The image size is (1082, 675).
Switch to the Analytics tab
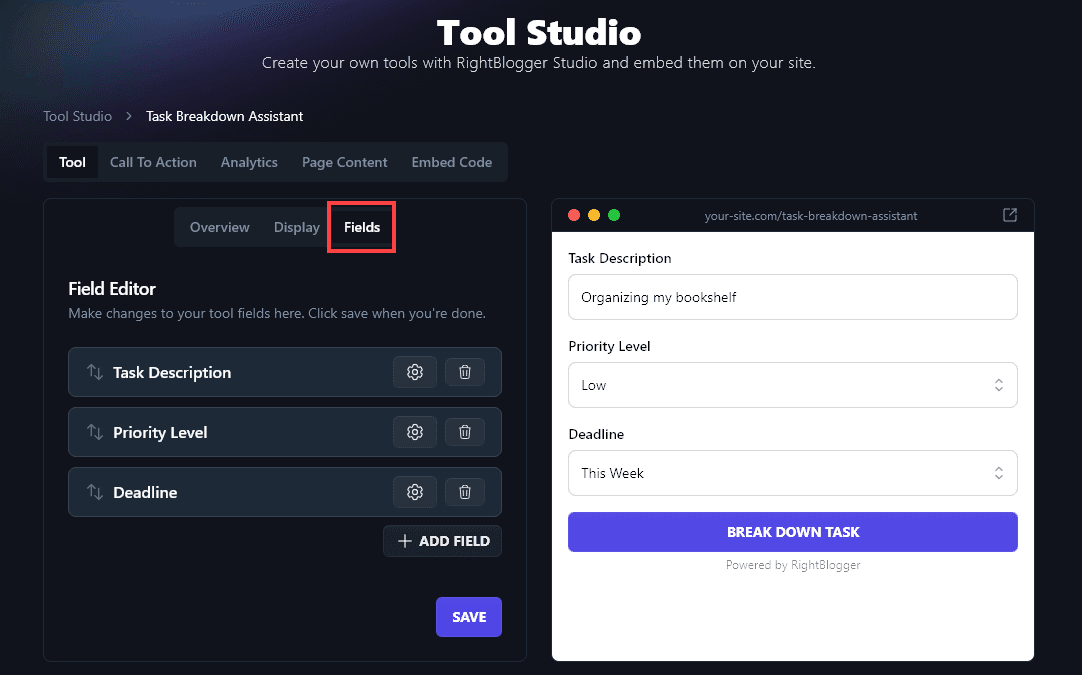(248, 161)
